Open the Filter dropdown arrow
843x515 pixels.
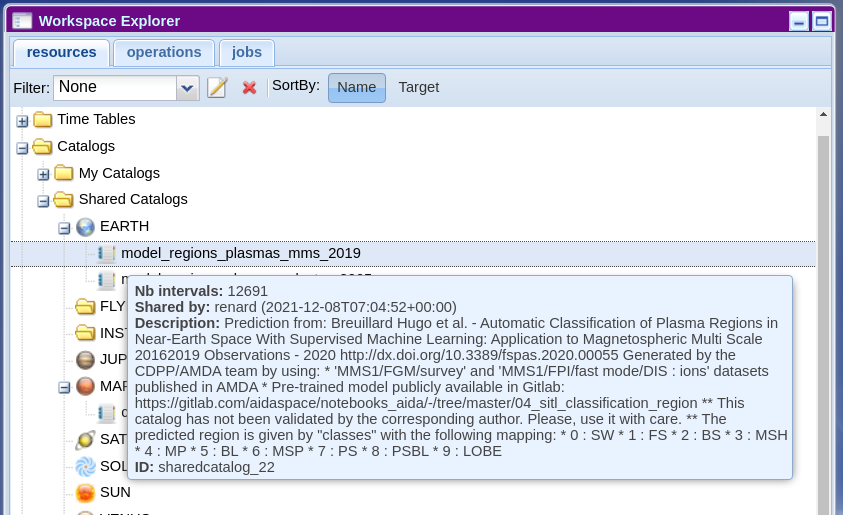coord(187,88)
